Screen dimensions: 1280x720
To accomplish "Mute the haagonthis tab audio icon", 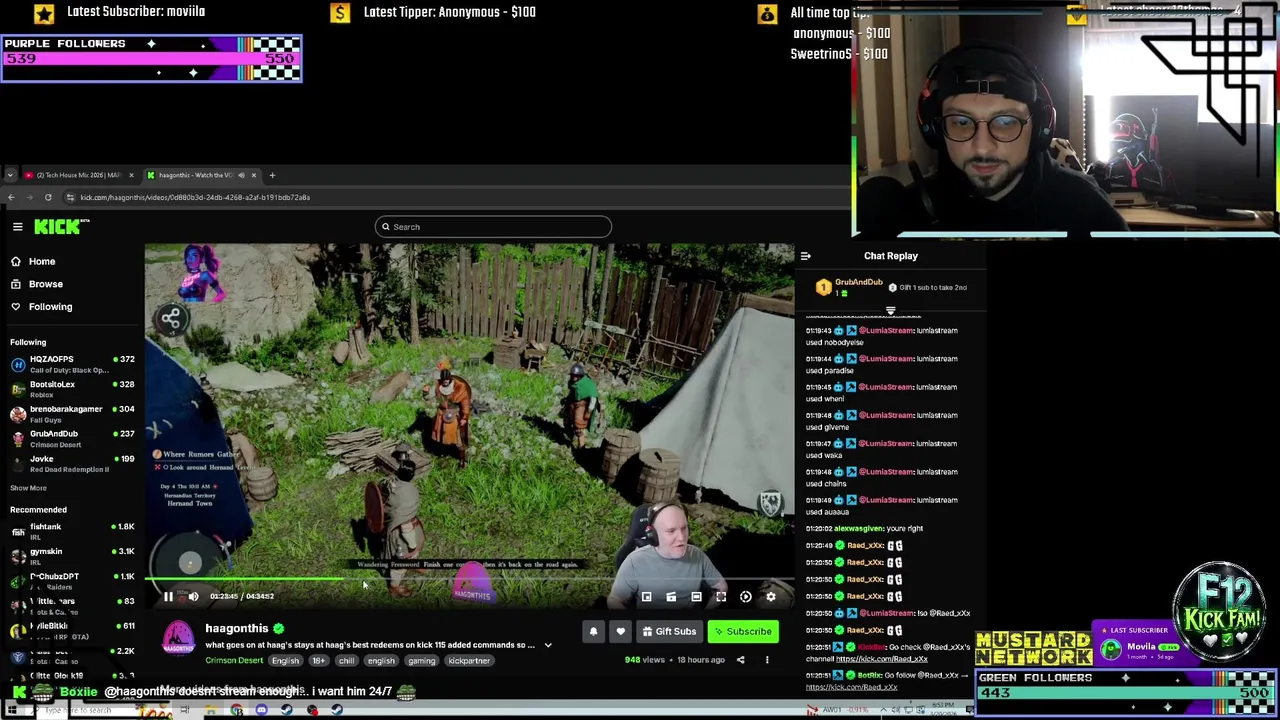I will (x=241, y=175).
